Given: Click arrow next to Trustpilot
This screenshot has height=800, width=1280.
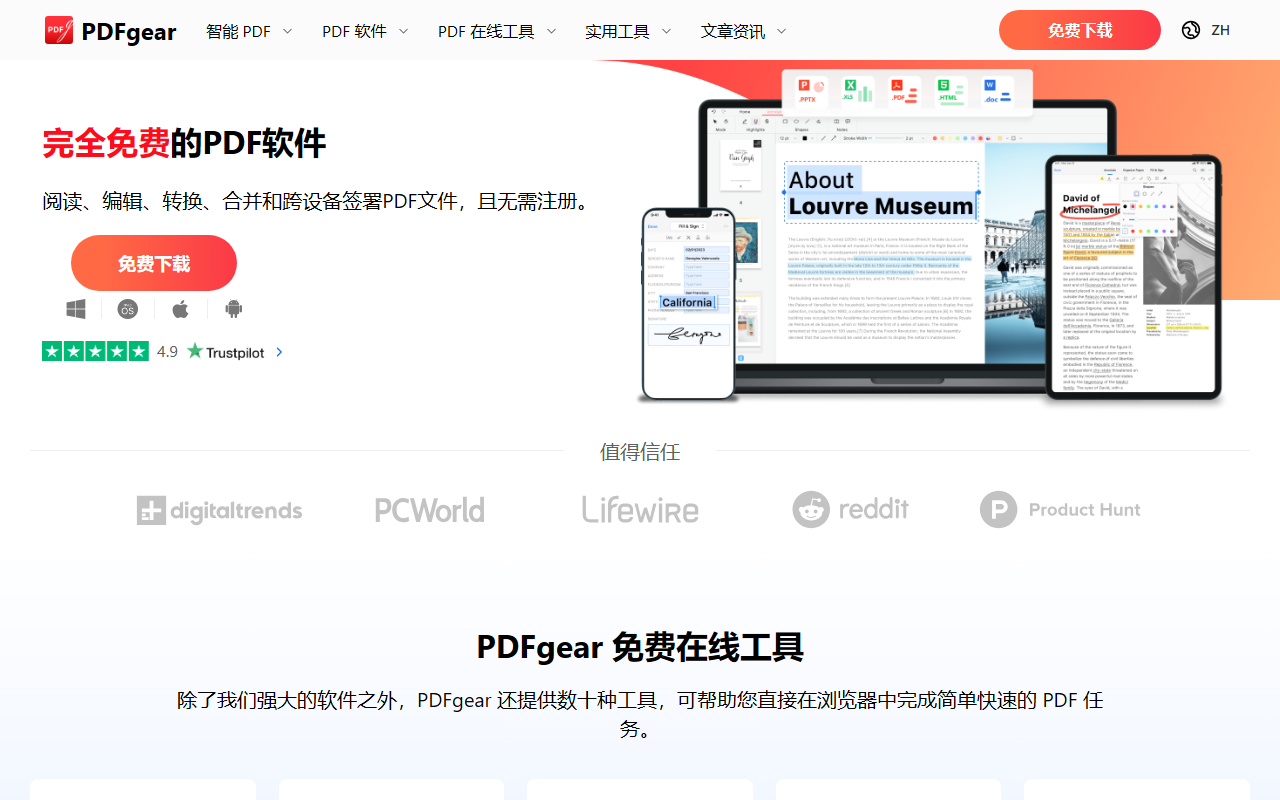Looking at the screenshot, I should pos(279,352).
